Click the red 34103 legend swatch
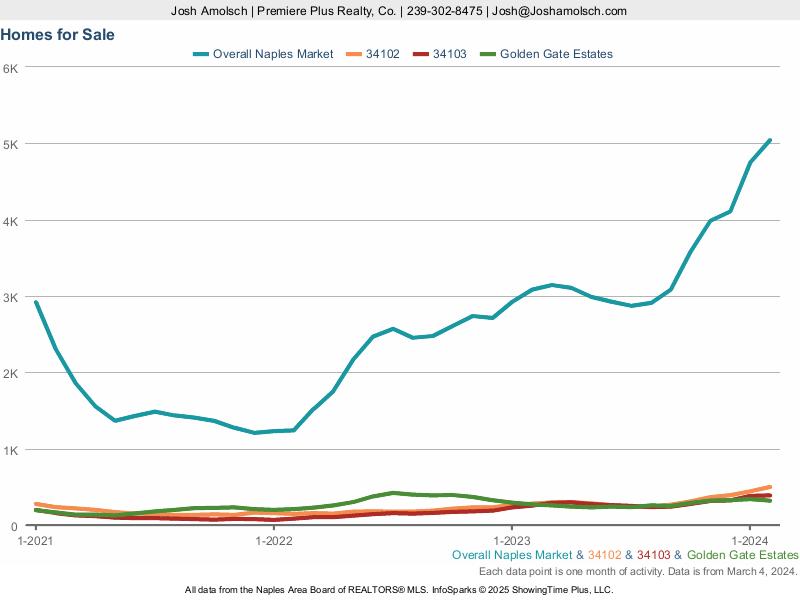The width and height of the screenshot is (800, 600). click(x=421, y=54)
